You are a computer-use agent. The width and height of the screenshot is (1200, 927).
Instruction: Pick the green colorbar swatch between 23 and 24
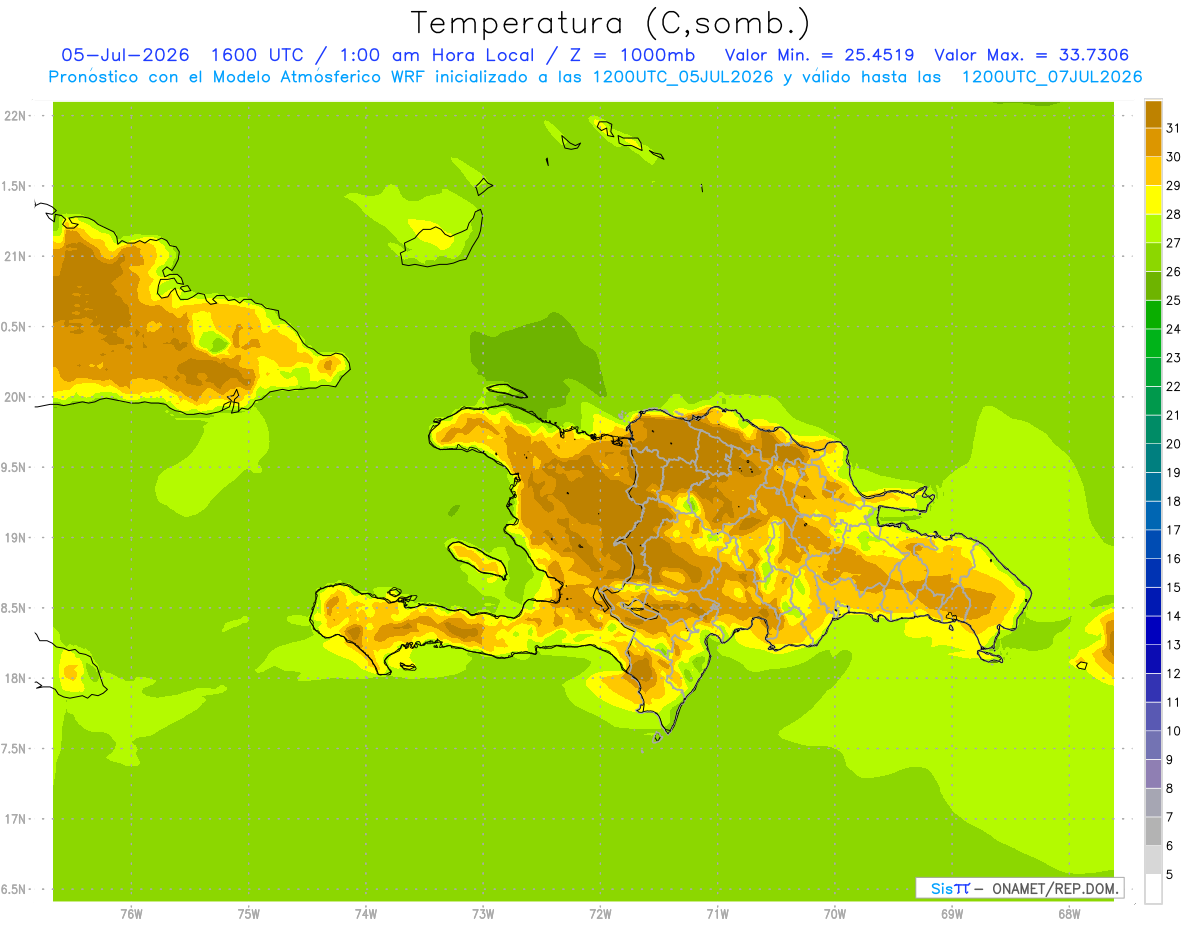click(x=1153, y=343)
